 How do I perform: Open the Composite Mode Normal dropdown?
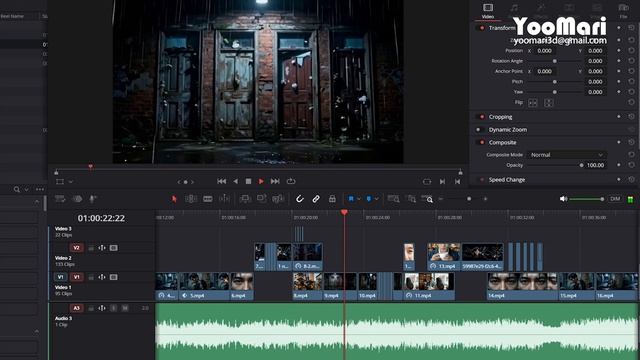click(x=567, y=155)
